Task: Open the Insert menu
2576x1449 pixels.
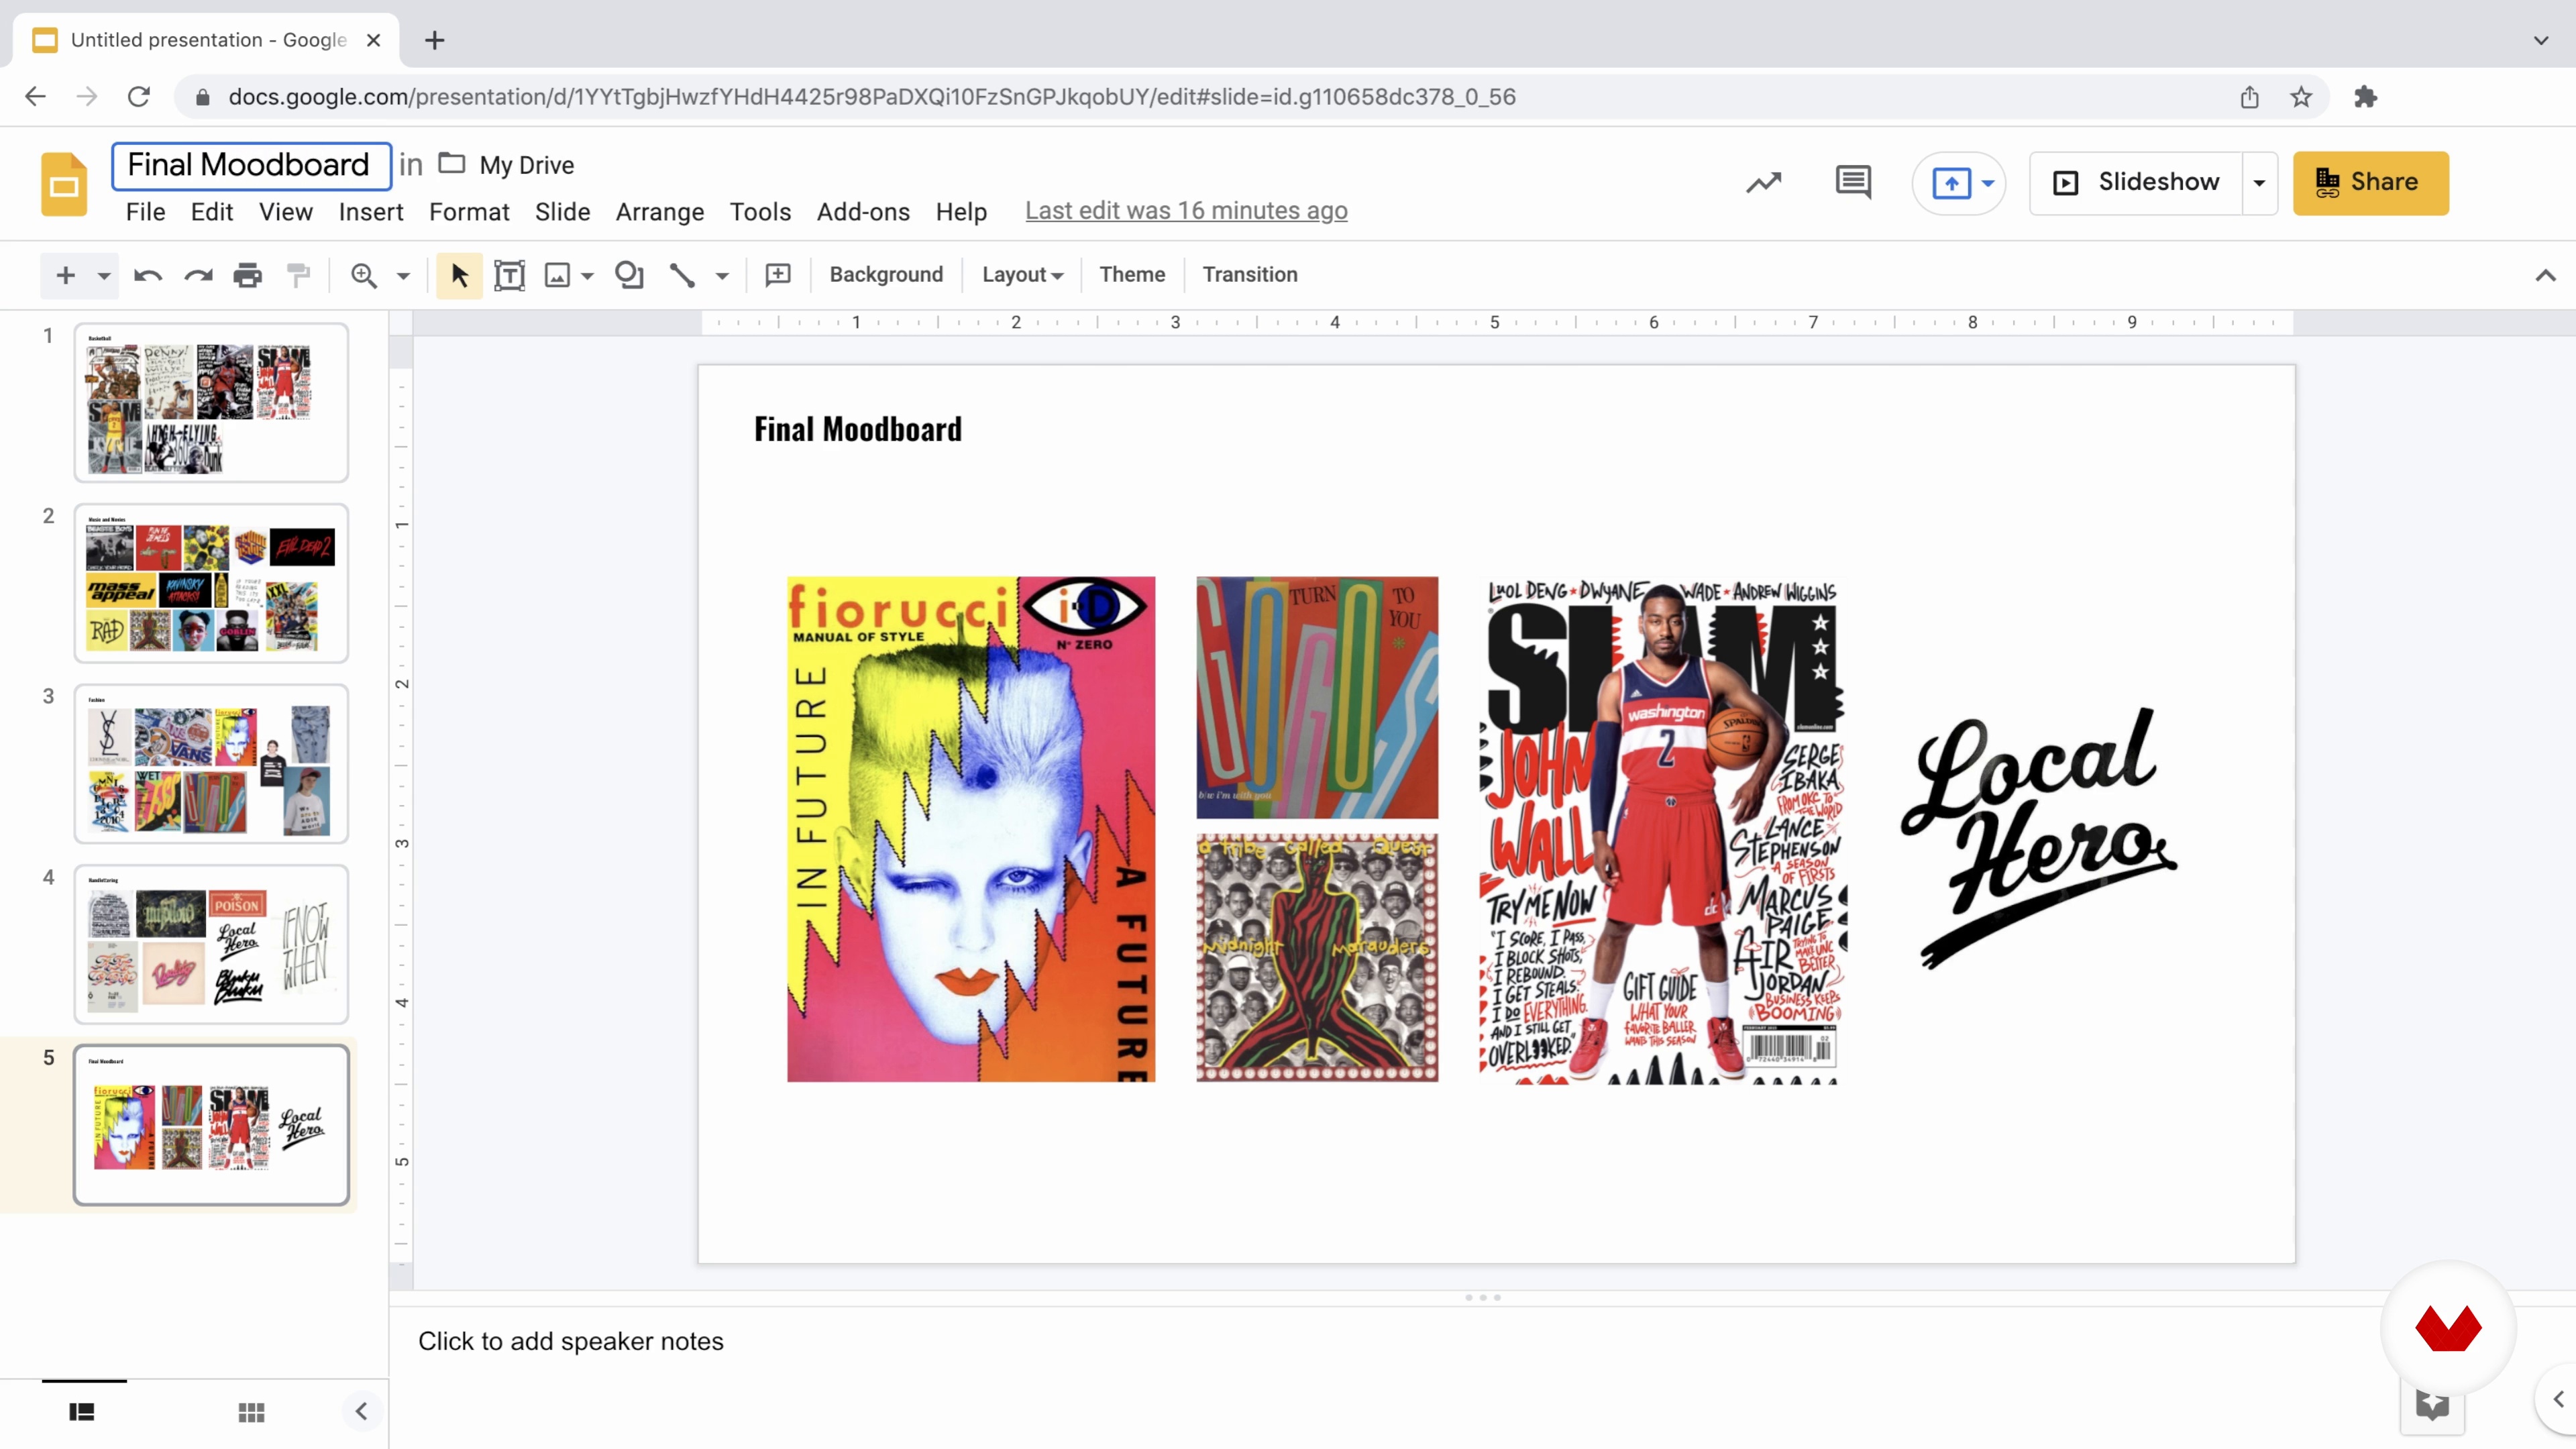Action: point(371,212)
